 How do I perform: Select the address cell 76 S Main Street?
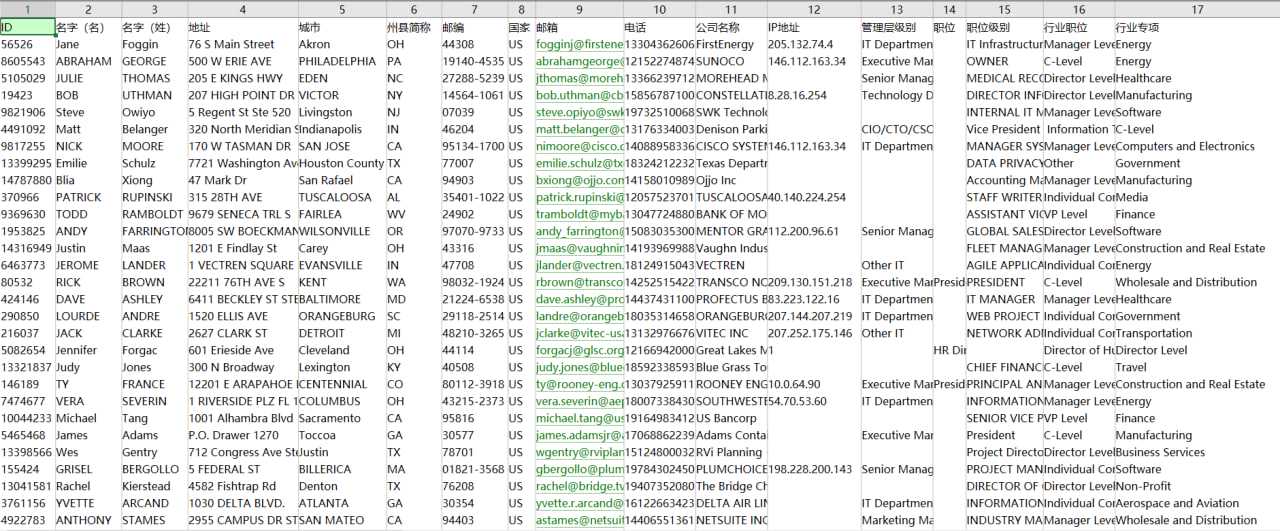(x=242, y=44)
